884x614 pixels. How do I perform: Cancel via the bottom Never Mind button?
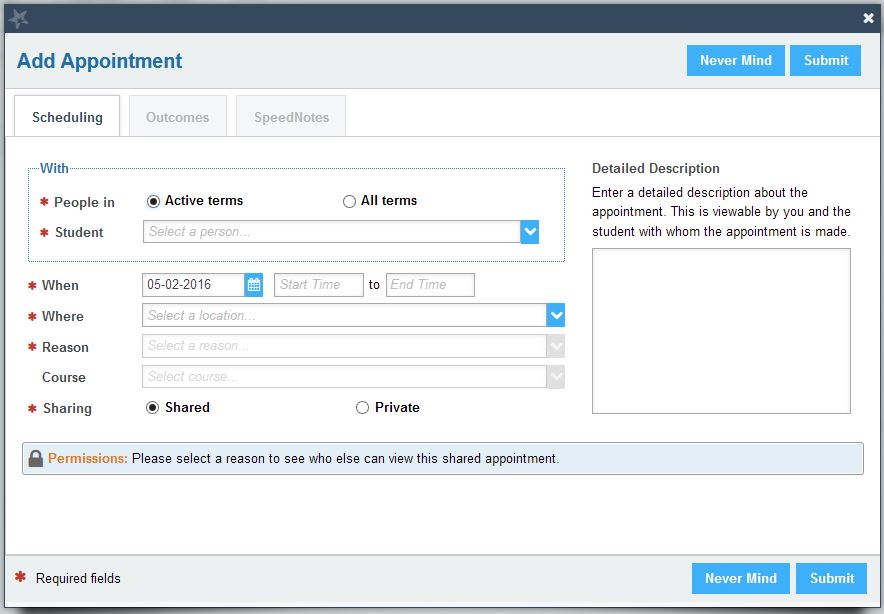coord(740,578)
